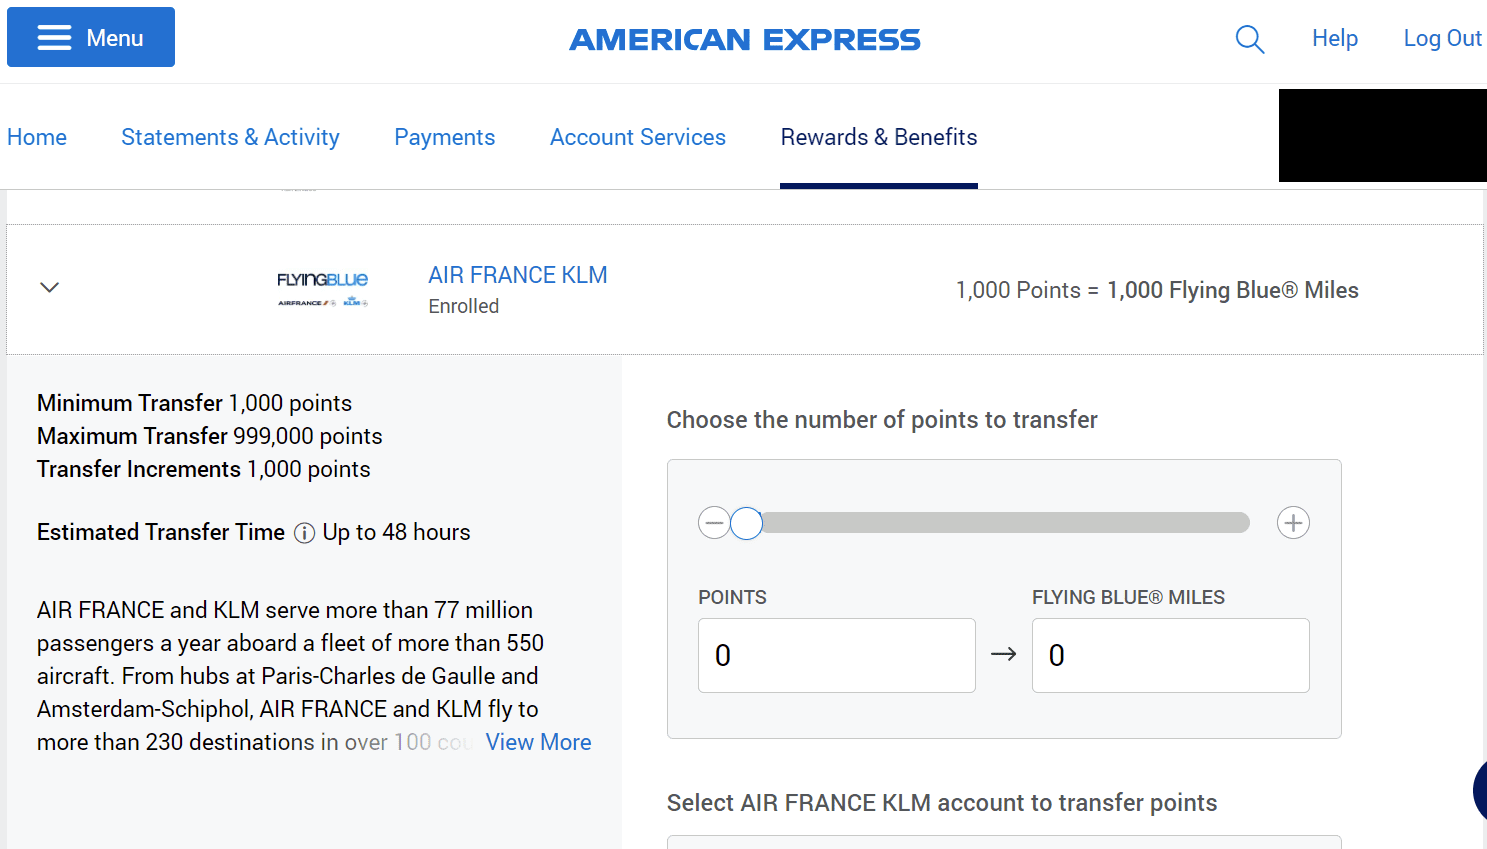
Task: Click the plus button to increase points
Action: 1293,522
